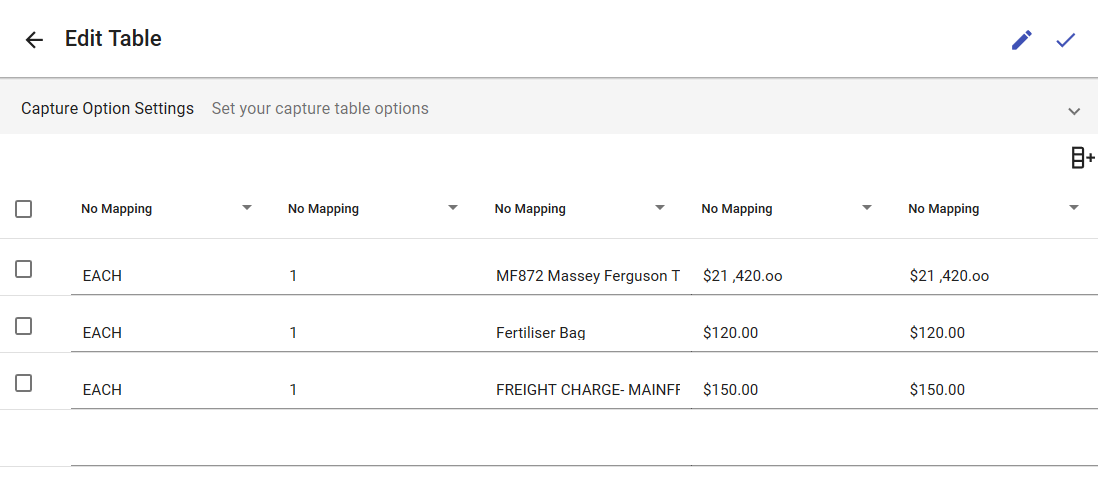
Task: Click the MF872 Massey Ferguson cell
Action: coord(587,276)
